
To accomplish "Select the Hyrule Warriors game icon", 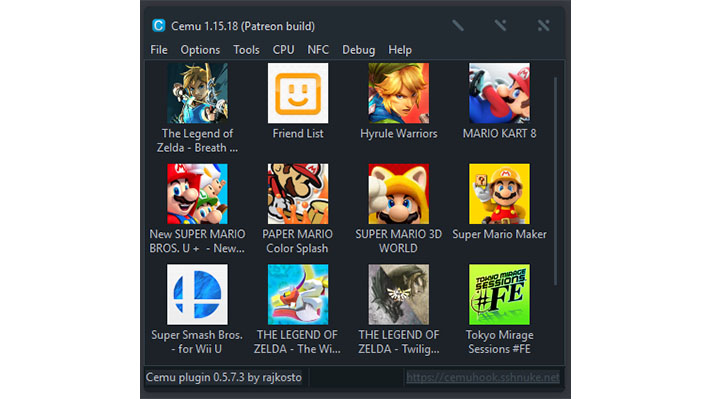I will 398,93.
